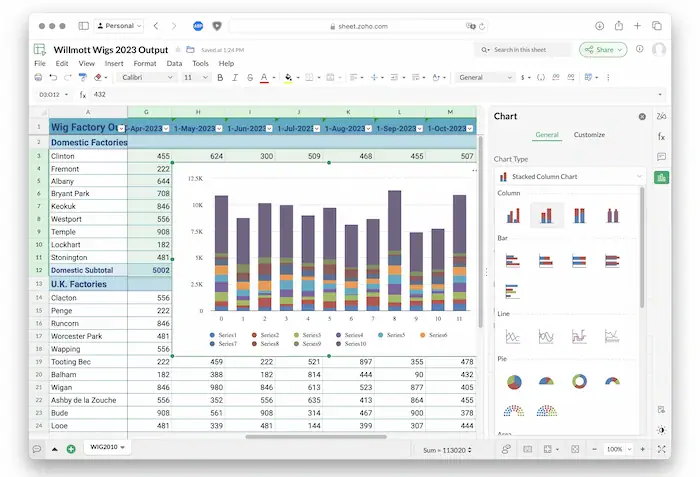Open the File menu
Viewport: 700px width, 477px height.
pyautogui.click(x=40, y=63)
